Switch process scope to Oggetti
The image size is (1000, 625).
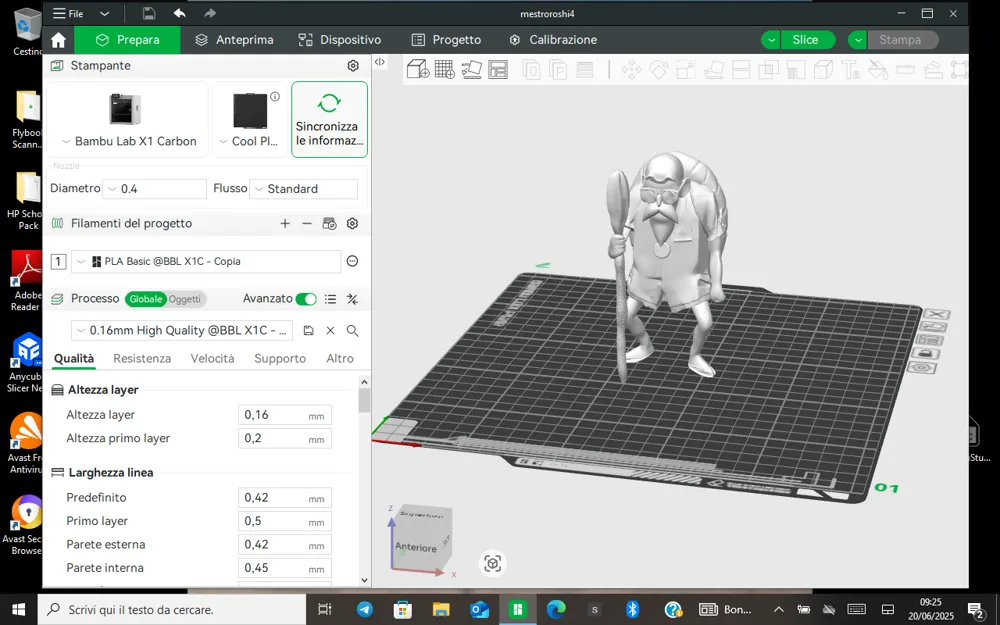coord(185,299)
